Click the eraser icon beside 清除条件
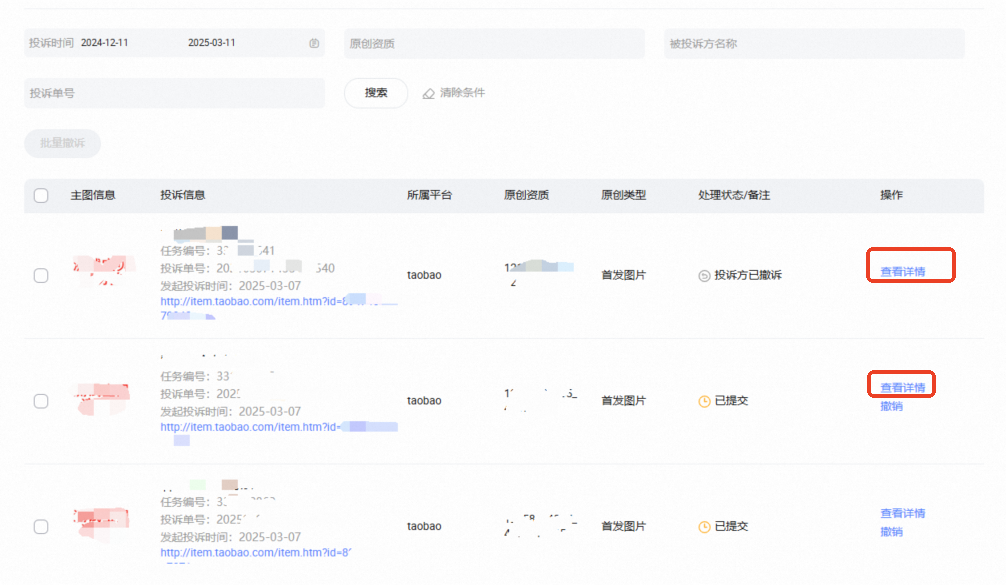Image resolution: width=1006 pixels, height=585 pixels. click(429, 94)
